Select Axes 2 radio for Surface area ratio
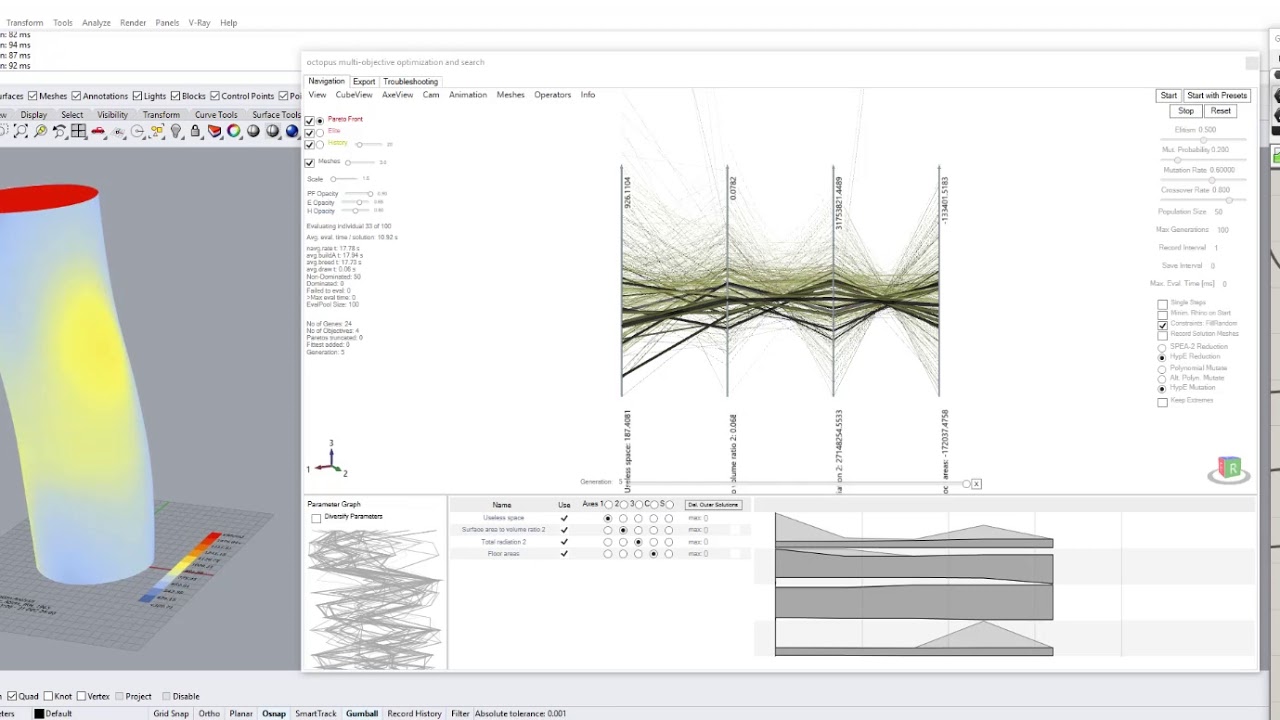Viewport: 1280px width, 720px height. [623, 530]
